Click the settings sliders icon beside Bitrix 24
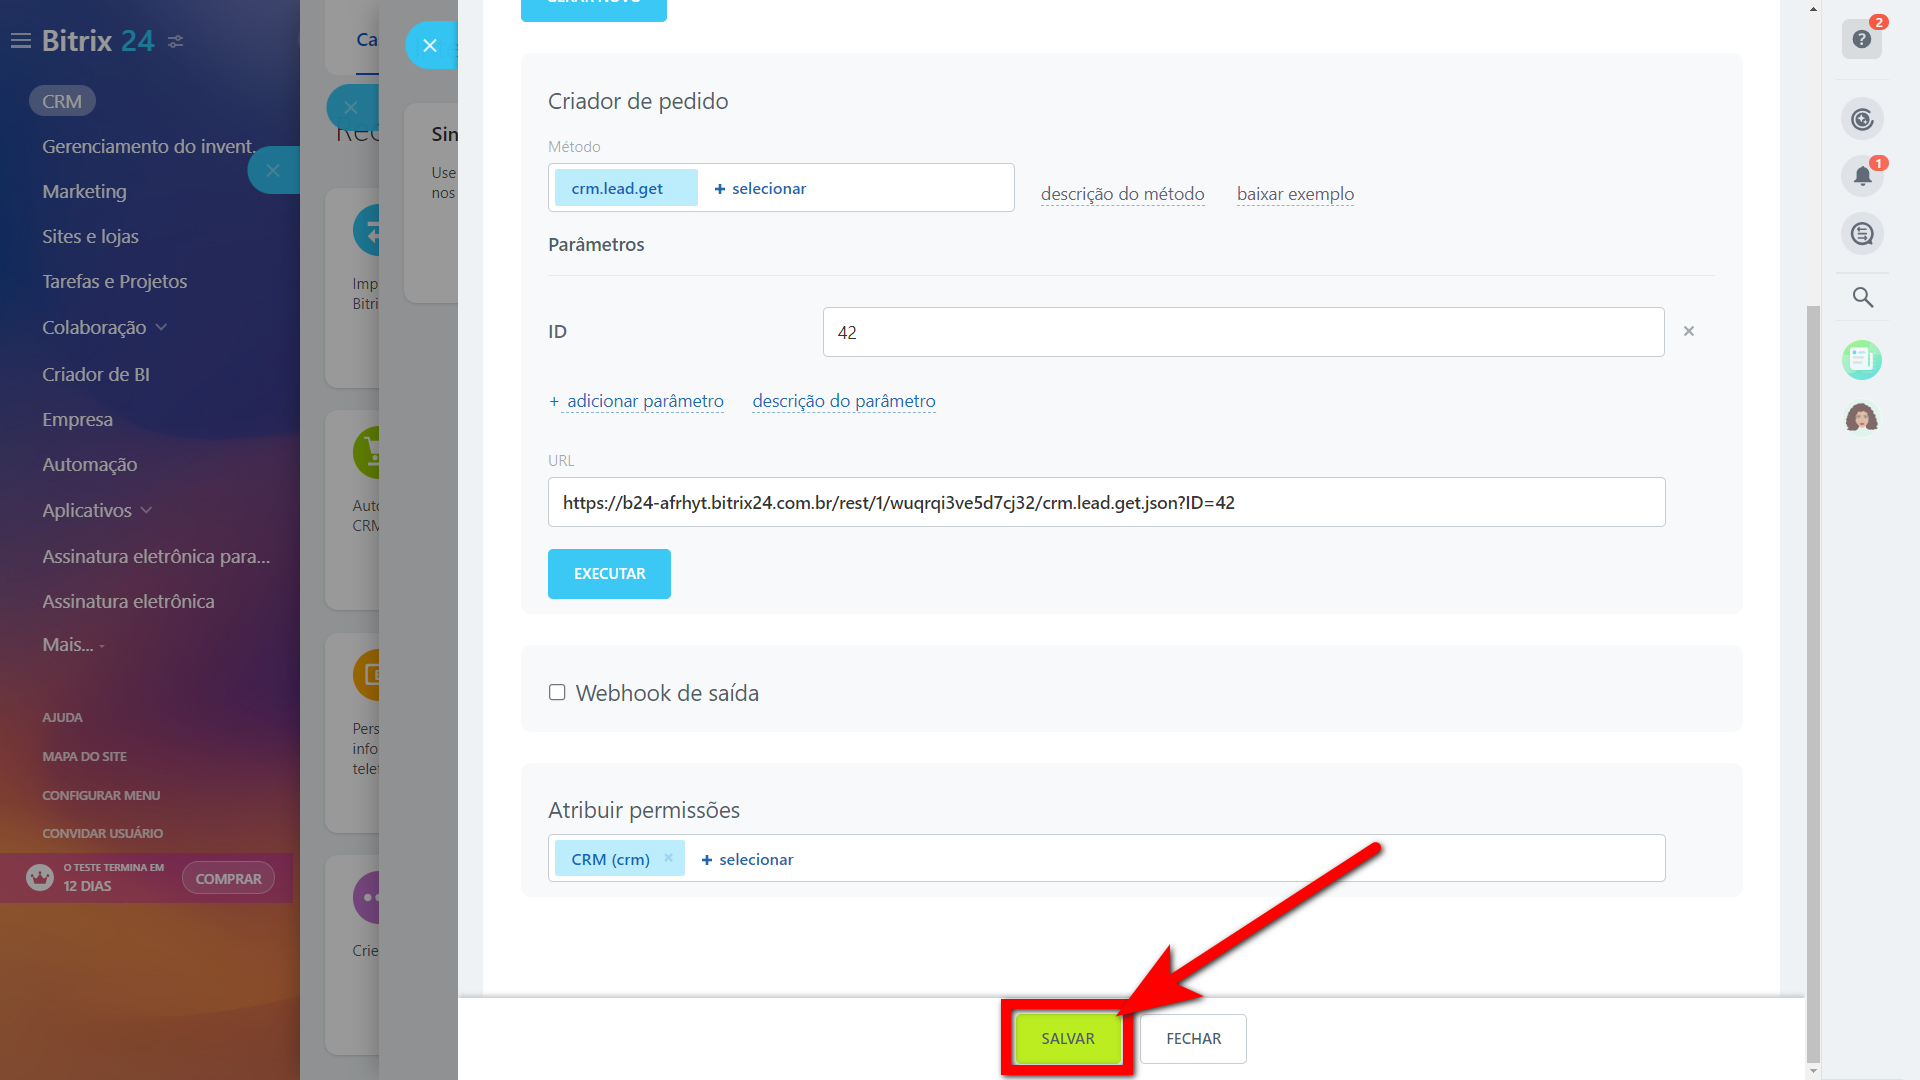 (176, 41)
